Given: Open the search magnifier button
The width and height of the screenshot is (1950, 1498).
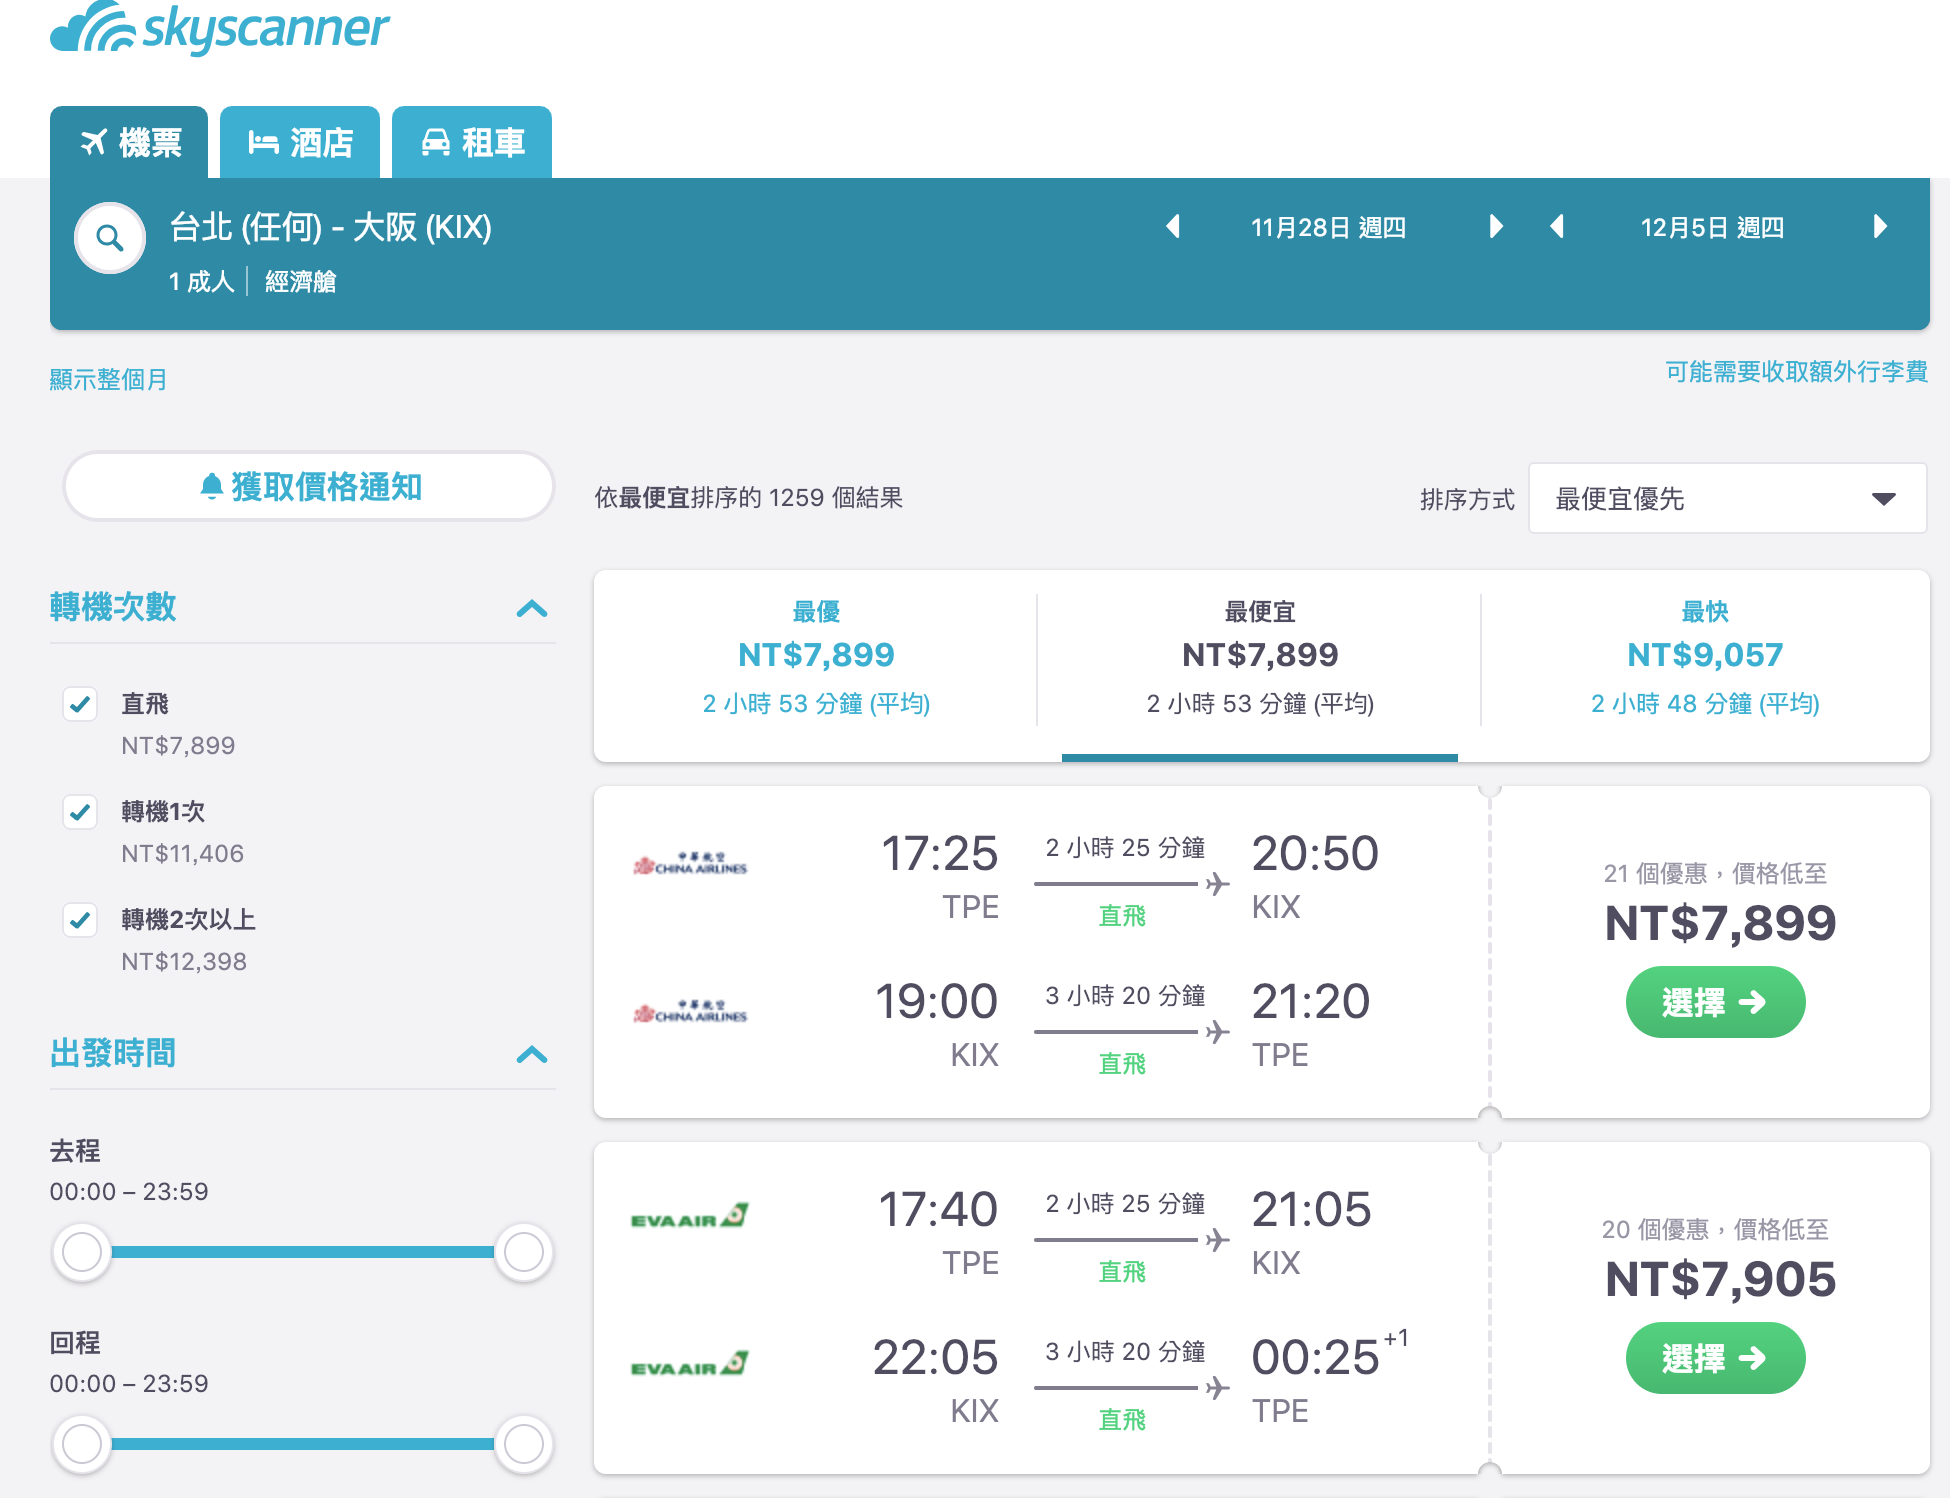Looking at the screenshot, I should [x=110, y=238].
